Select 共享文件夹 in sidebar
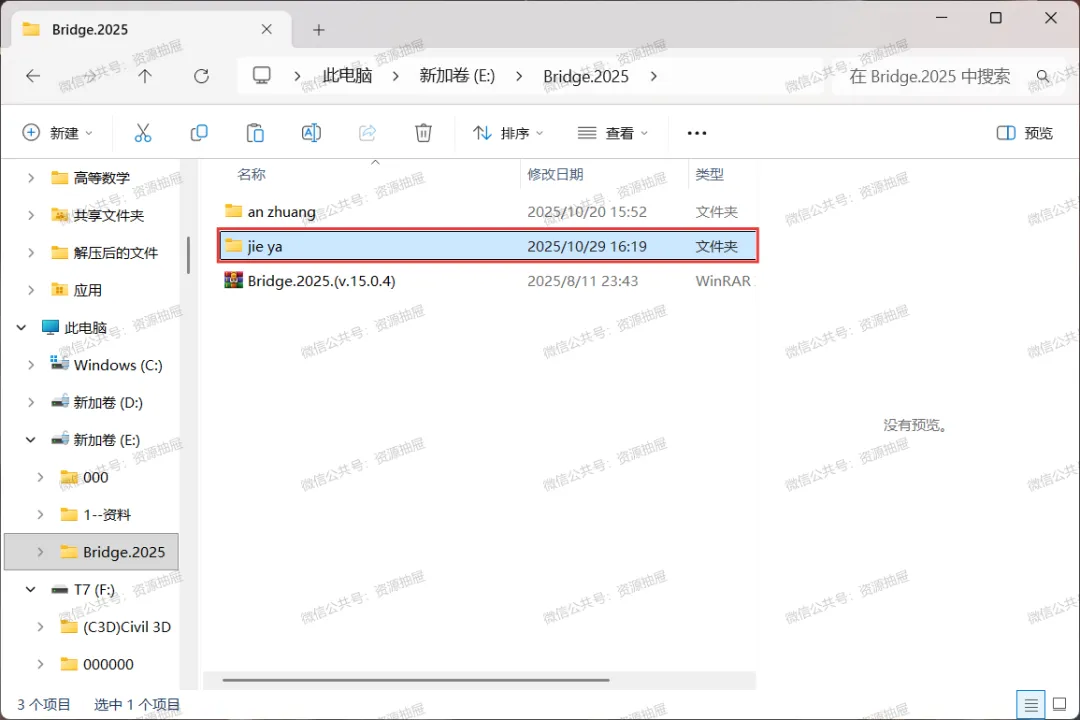This screenshot has width=1080, height=720. tap(109, 216)
